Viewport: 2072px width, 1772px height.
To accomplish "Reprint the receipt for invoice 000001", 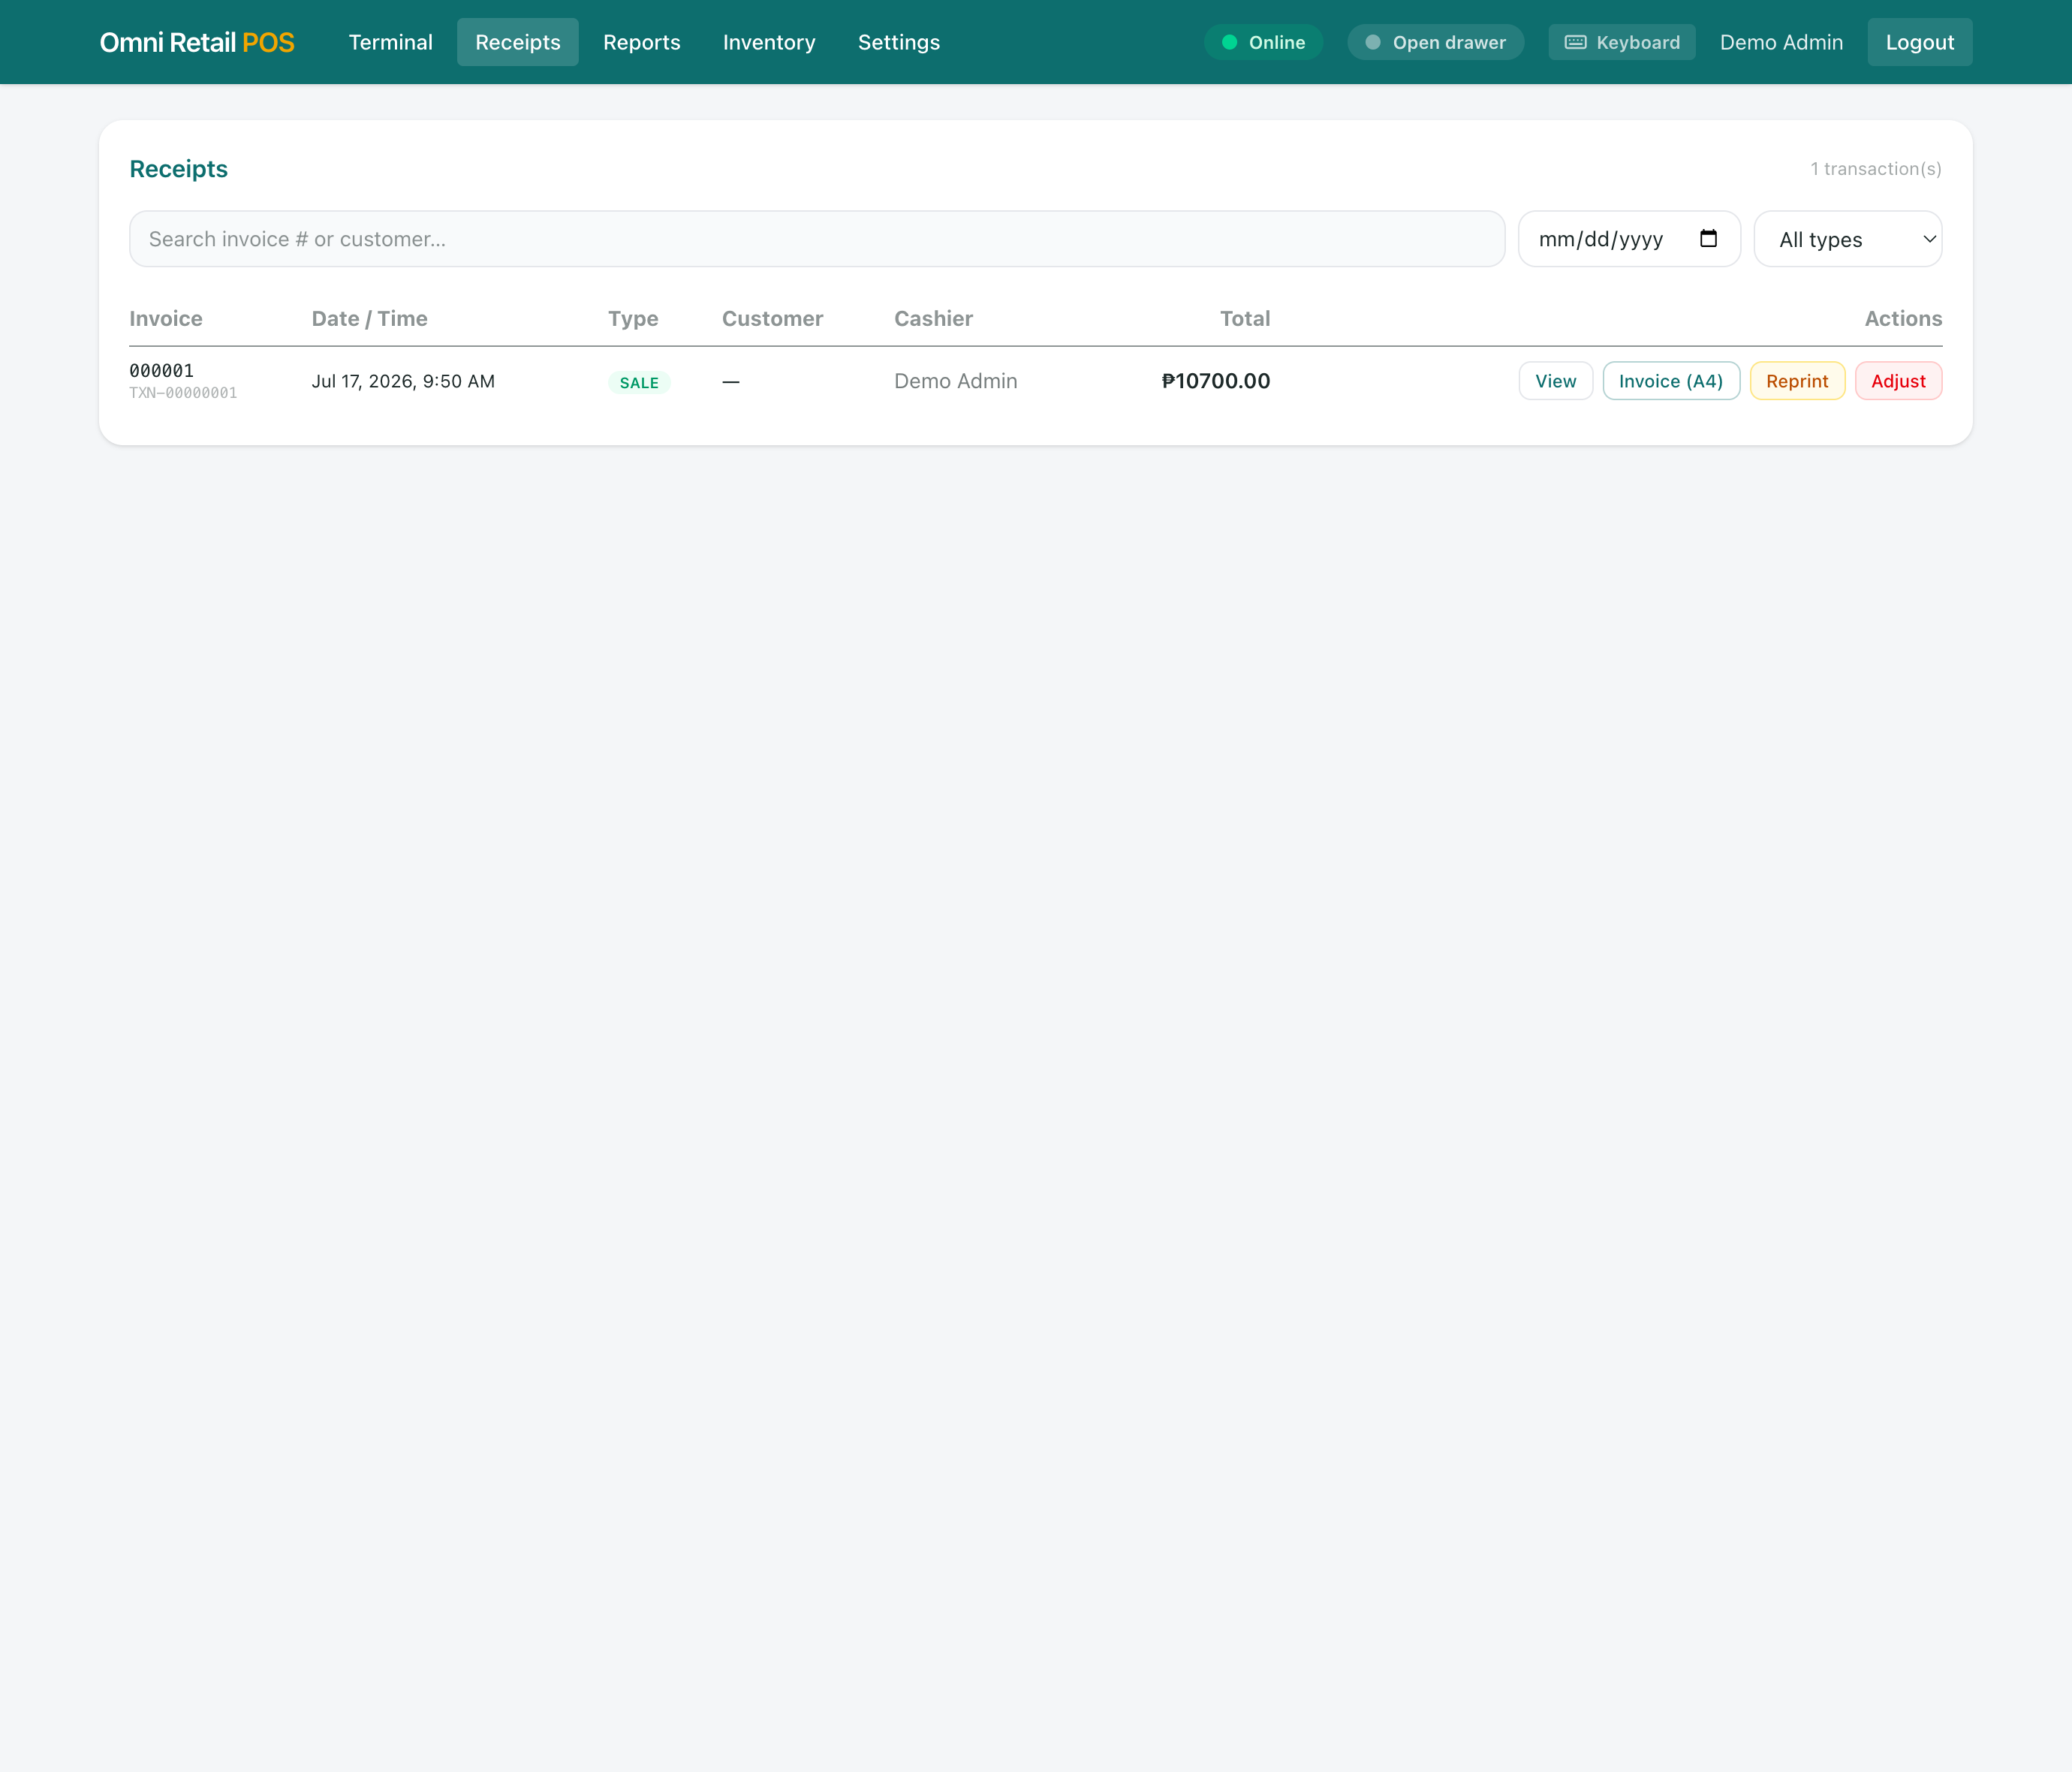I will tap(1796, 381).
